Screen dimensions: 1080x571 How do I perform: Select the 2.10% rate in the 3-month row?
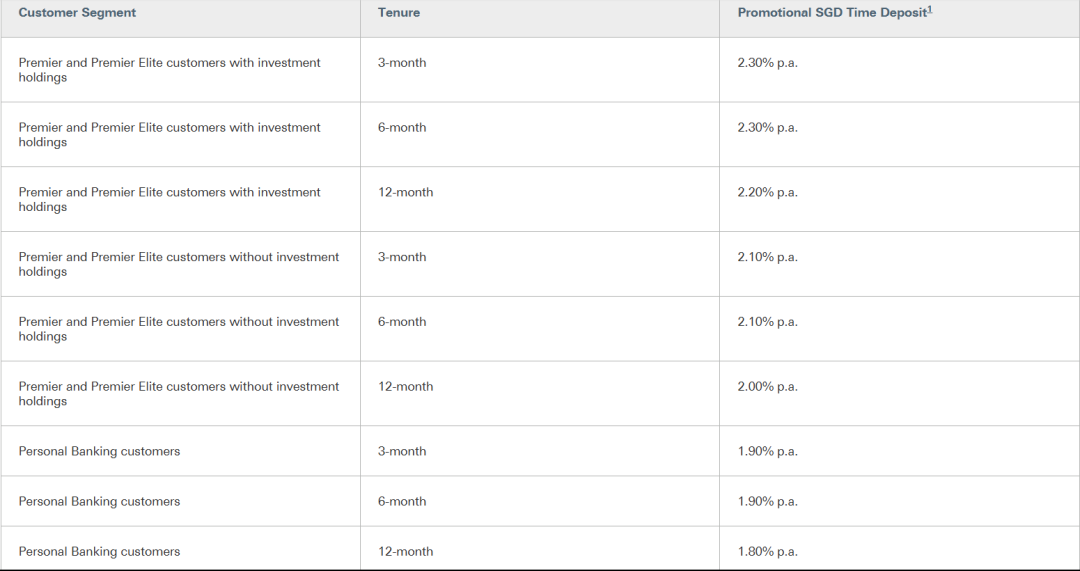pyautogui.click(x=767, y=257)
